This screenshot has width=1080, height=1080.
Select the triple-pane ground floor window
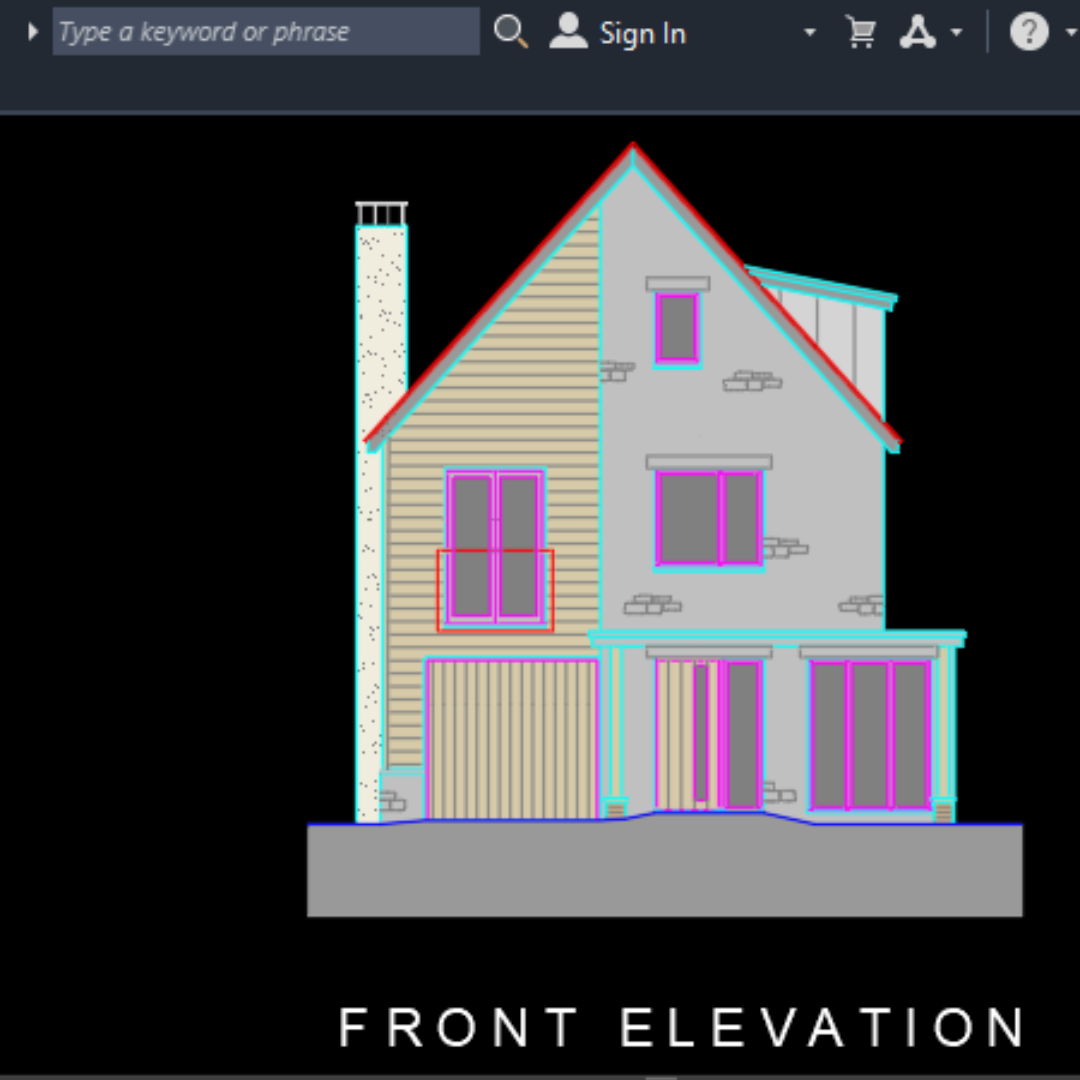[x=869, y=735]
